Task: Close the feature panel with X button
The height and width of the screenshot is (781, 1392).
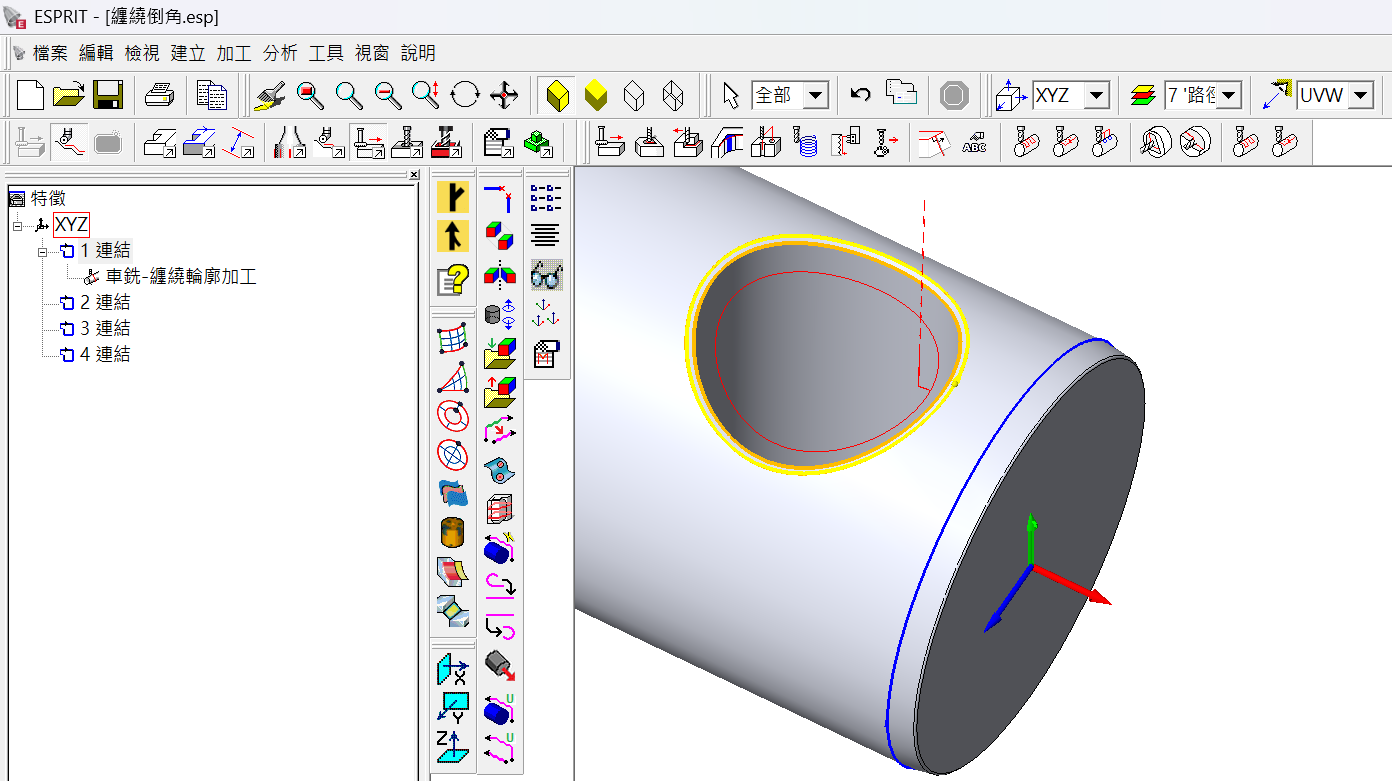Action: coord(414,175)
